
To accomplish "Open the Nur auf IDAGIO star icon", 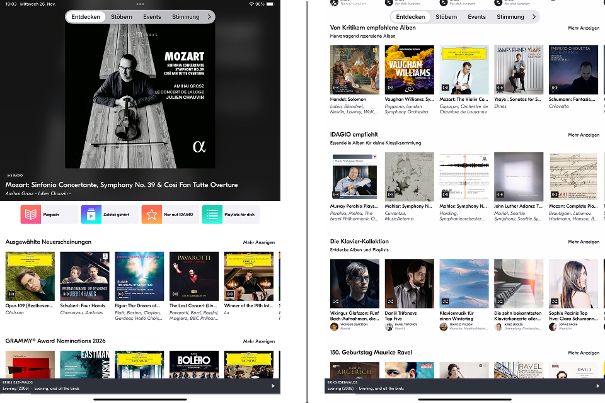I will pyautogui.click(x=152, y=215).
